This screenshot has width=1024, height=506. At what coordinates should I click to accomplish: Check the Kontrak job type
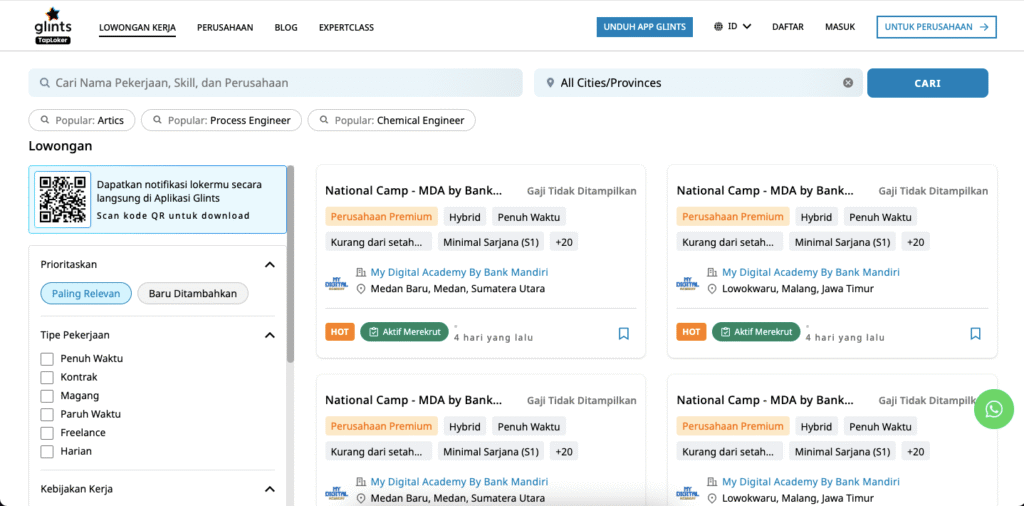coord(47,377)
